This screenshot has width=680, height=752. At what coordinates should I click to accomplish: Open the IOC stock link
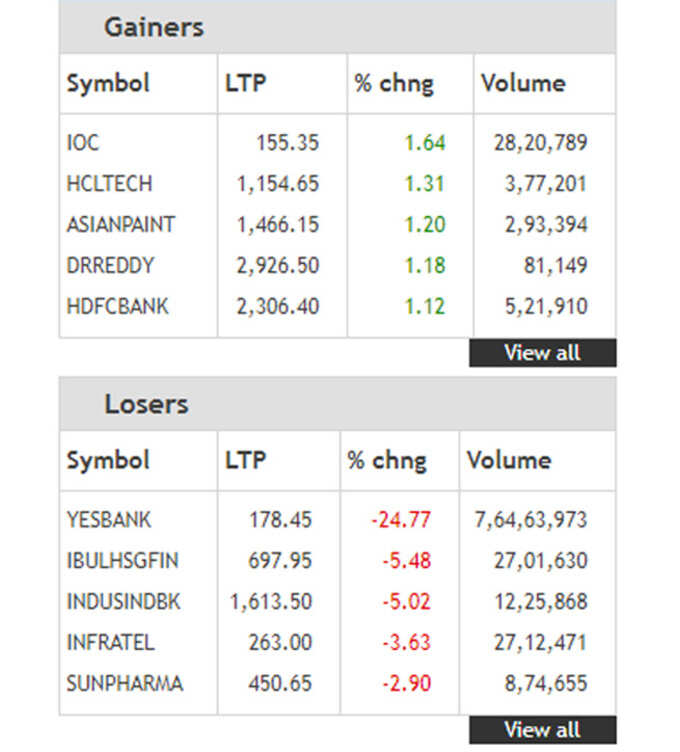coord(83,143)
